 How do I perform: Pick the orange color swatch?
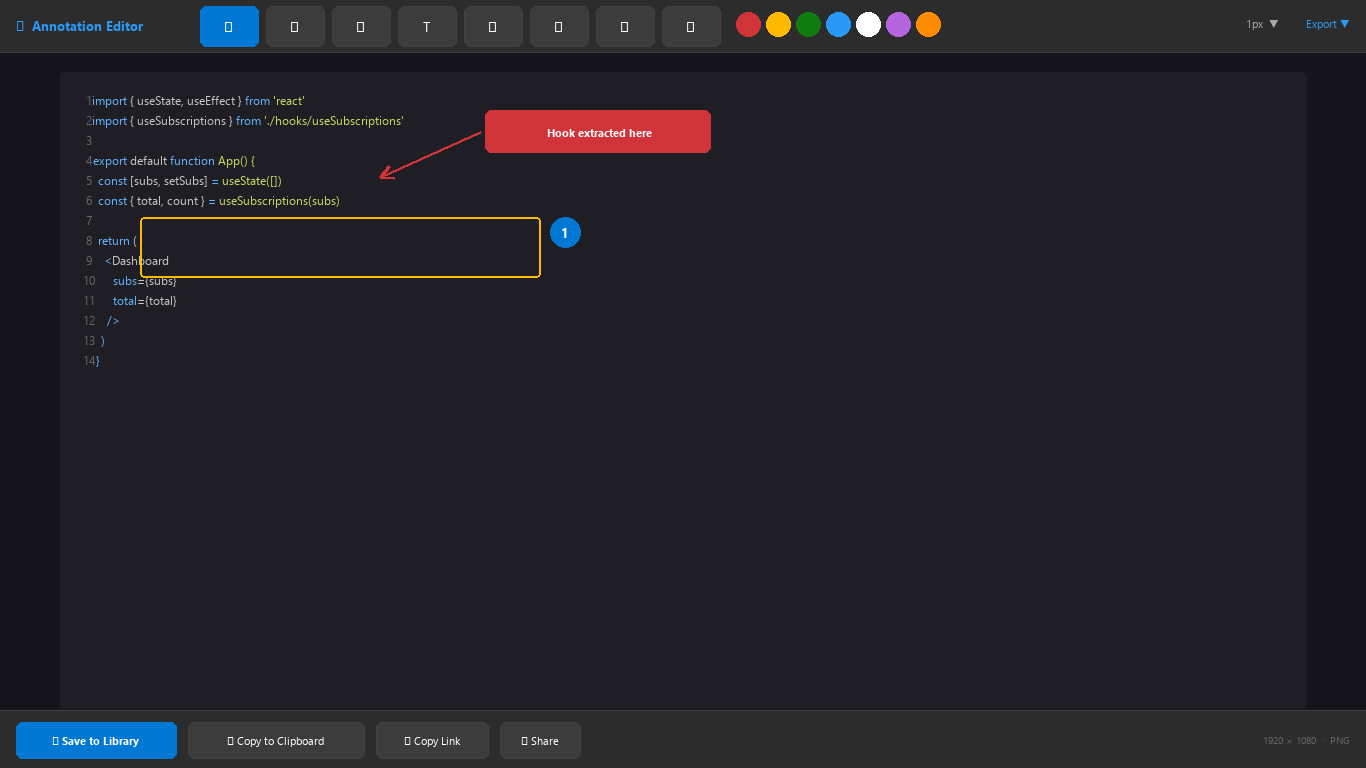pyautogui.click(x=928, y=25)
